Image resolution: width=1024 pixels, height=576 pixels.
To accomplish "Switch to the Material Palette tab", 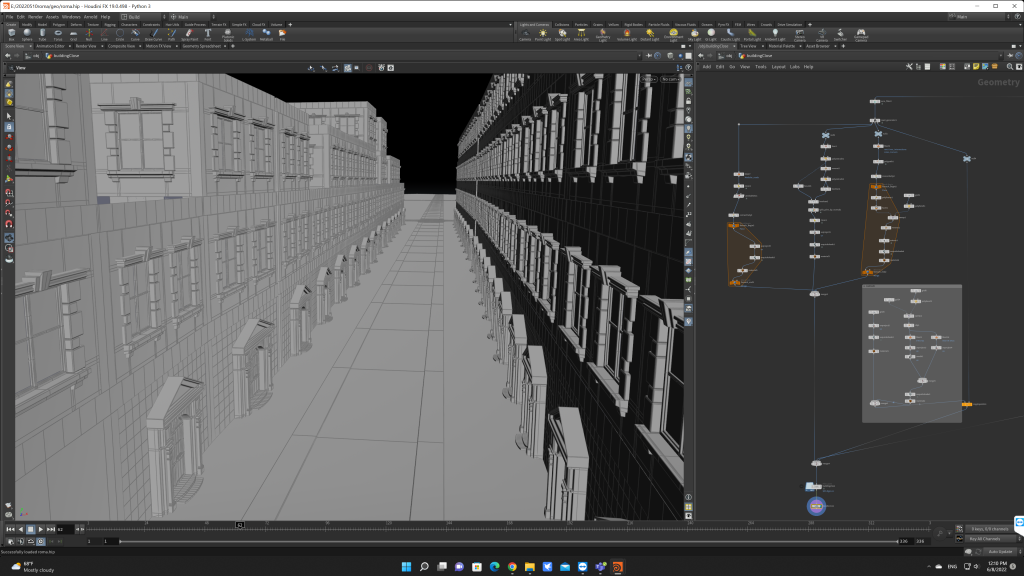I will (x=782, y=46).
